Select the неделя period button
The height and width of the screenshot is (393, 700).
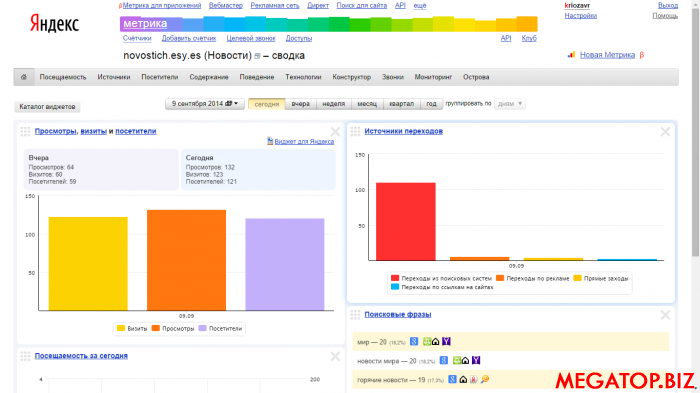coord(333,104)
